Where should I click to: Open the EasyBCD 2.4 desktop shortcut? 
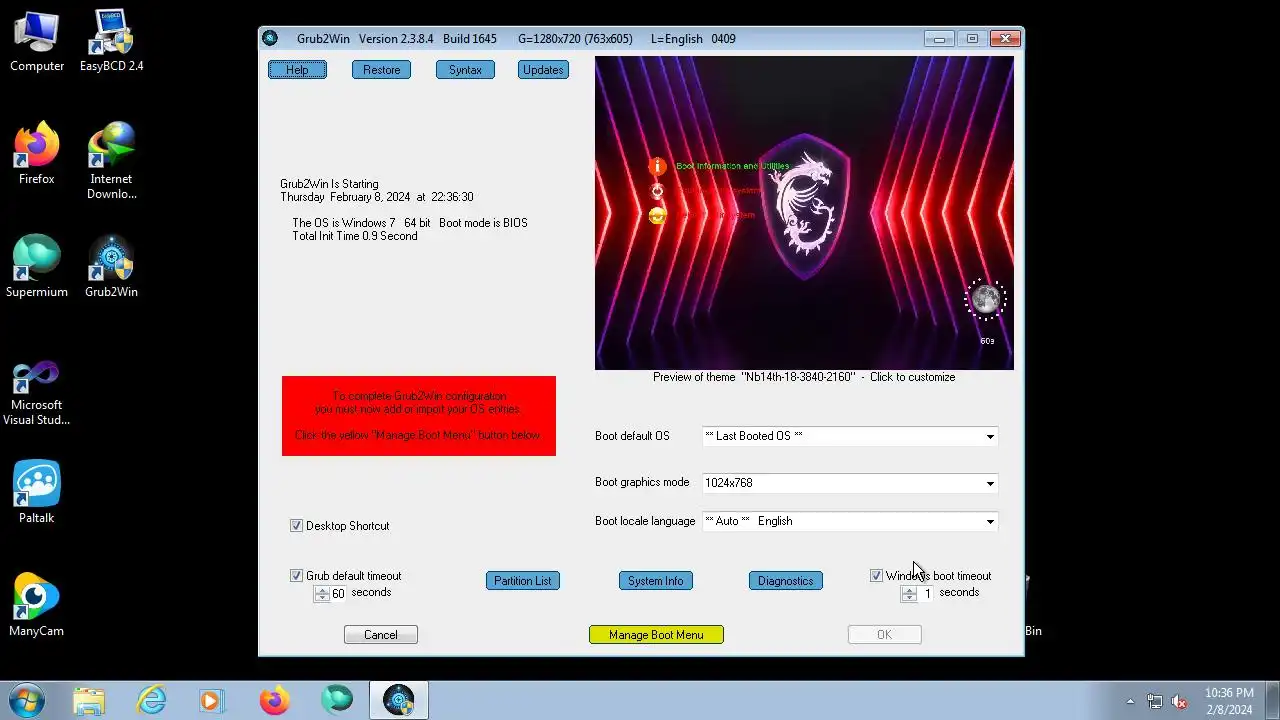(111, 42)
